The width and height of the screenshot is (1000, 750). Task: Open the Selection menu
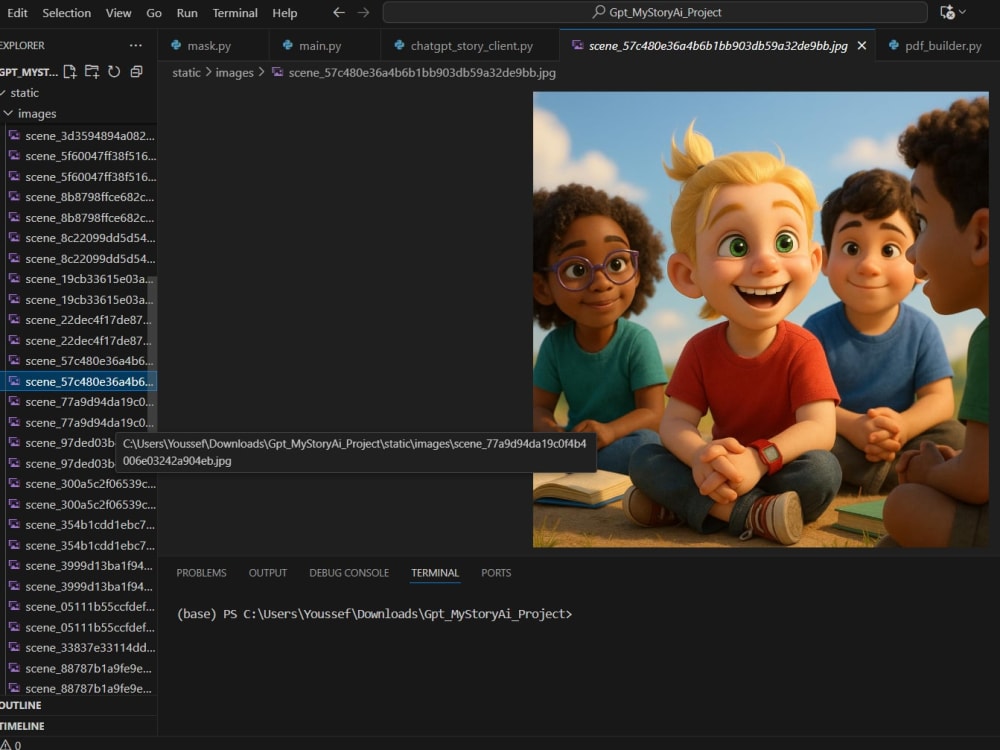point(66,13)
